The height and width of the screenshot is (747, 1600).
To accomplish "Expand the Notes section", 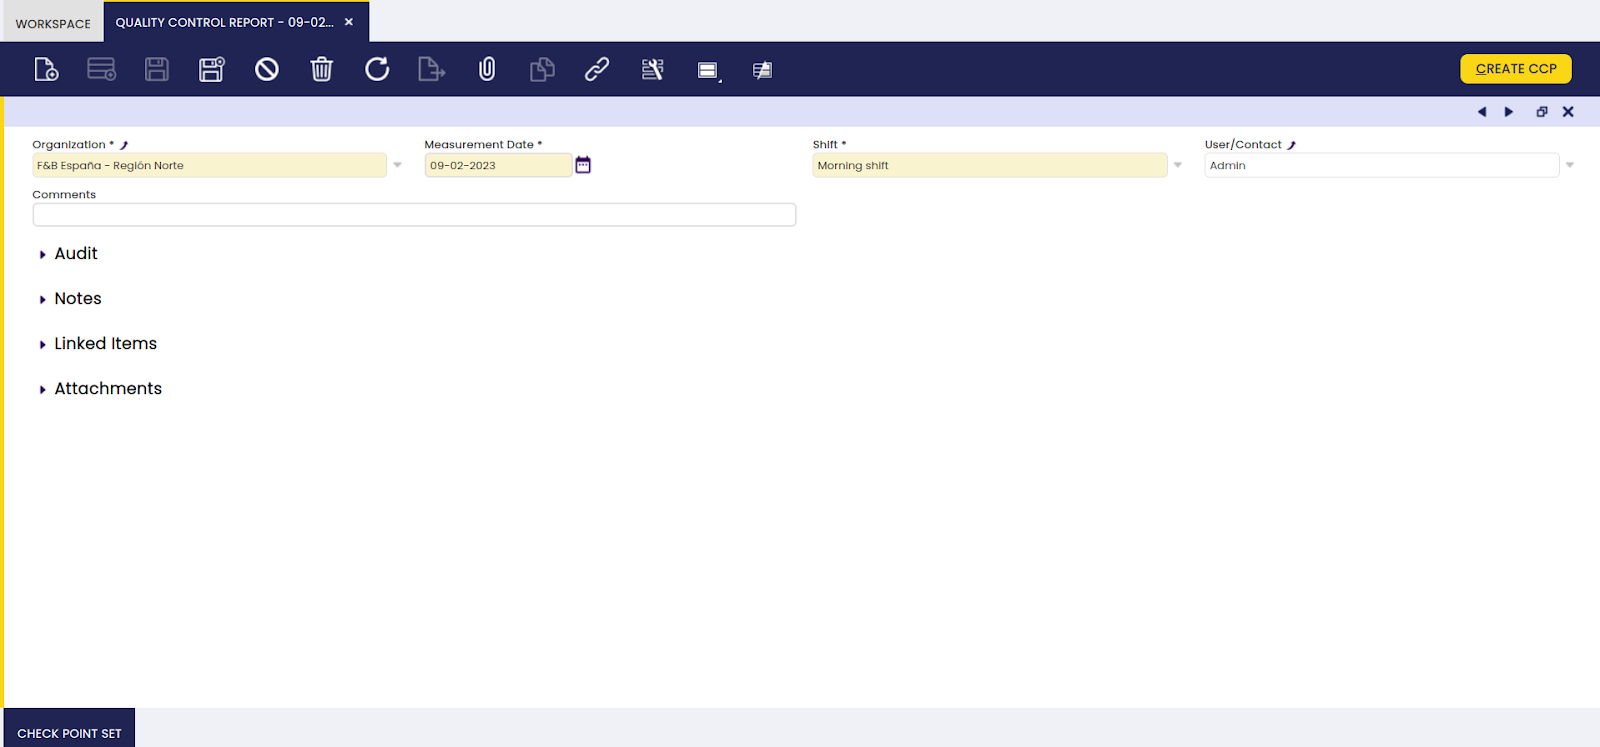I will click(78, 299).
